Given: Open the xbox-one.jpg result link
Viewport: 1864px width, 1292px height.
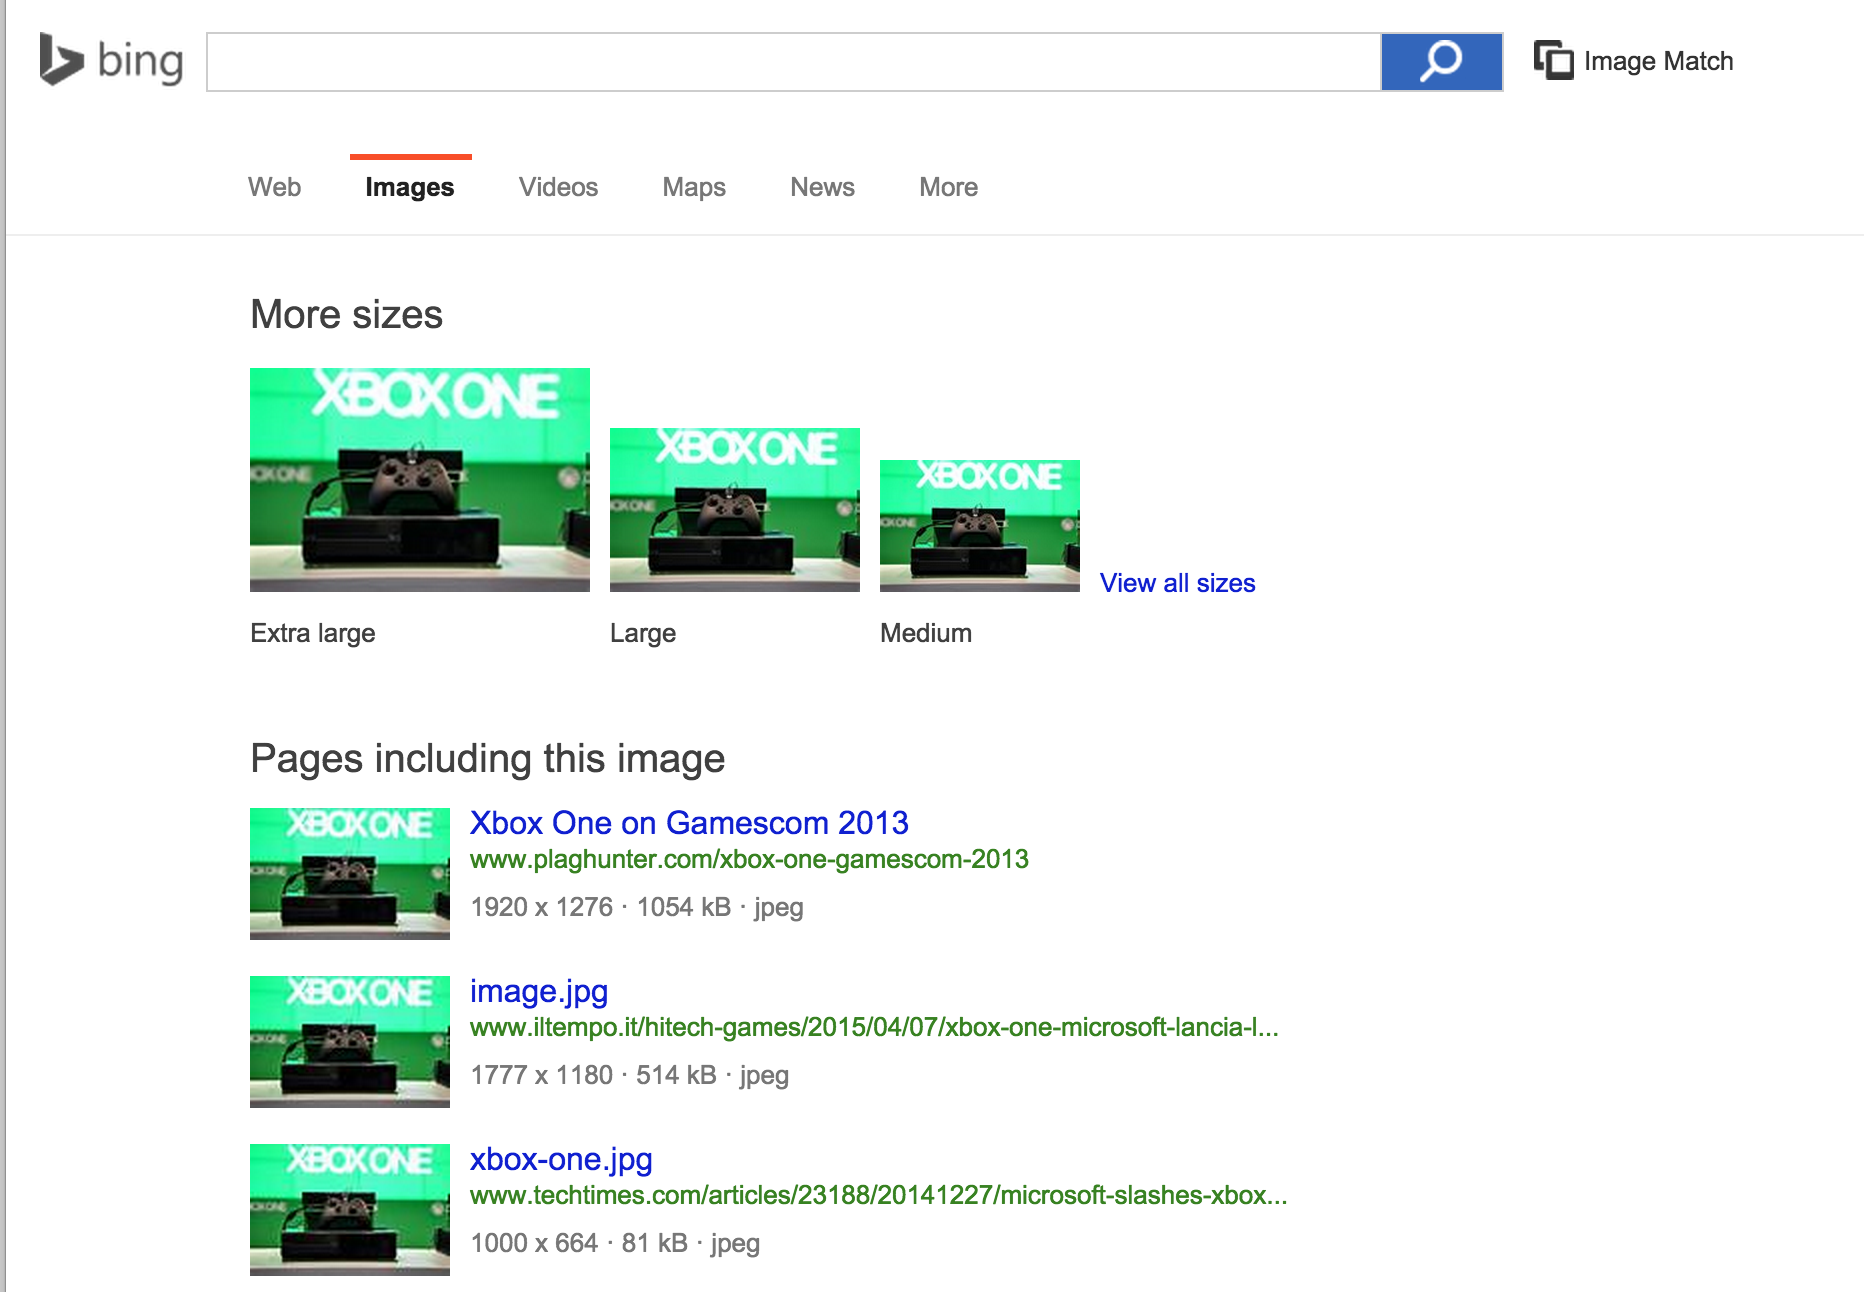Looking at the screenshot, I should point(561,1159).
